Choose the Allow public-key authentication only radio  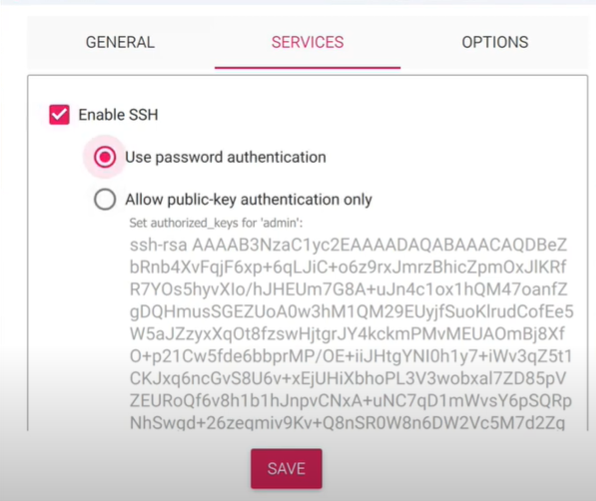[105, 199]
